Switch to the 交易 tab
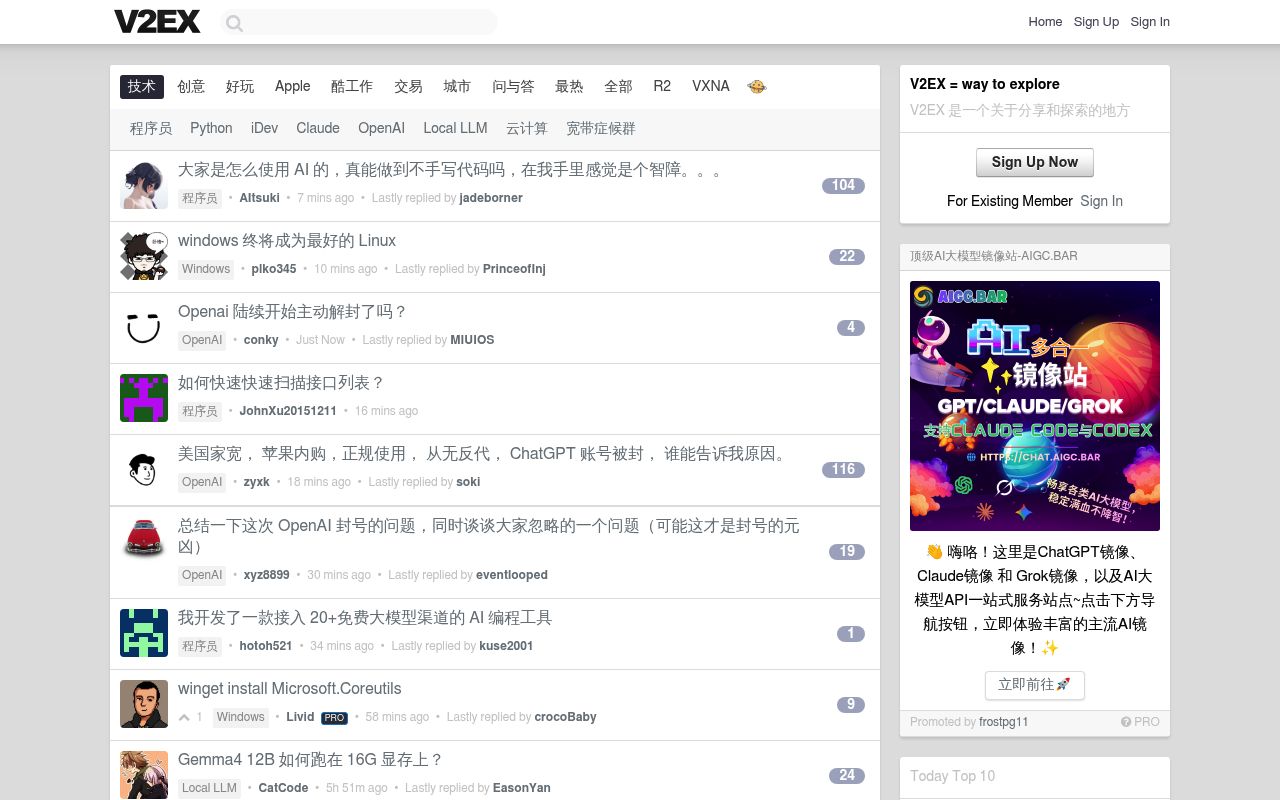Screen dimensions: 1280x800 click(408, 87)
